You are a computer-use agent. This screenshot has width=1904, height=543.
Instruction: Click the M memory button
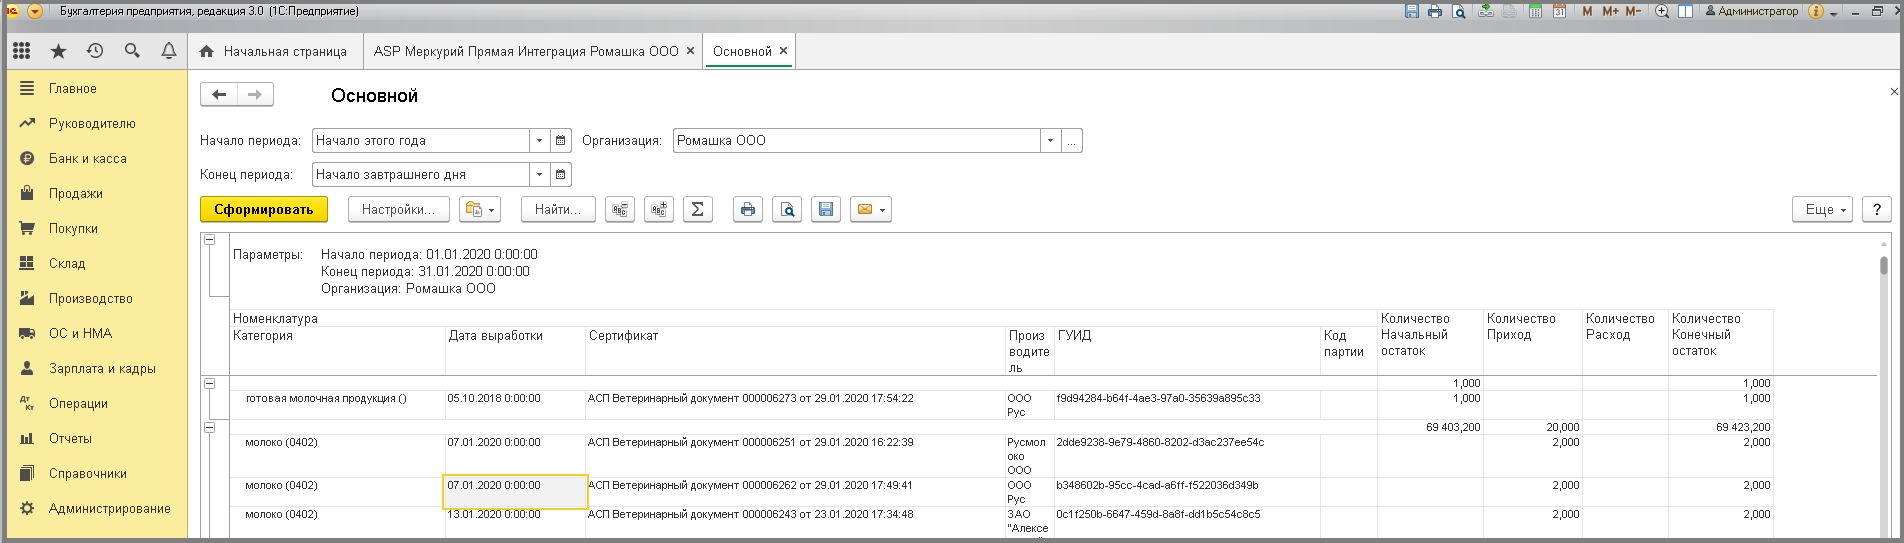pyautogui.click(x=1587, y=11)
